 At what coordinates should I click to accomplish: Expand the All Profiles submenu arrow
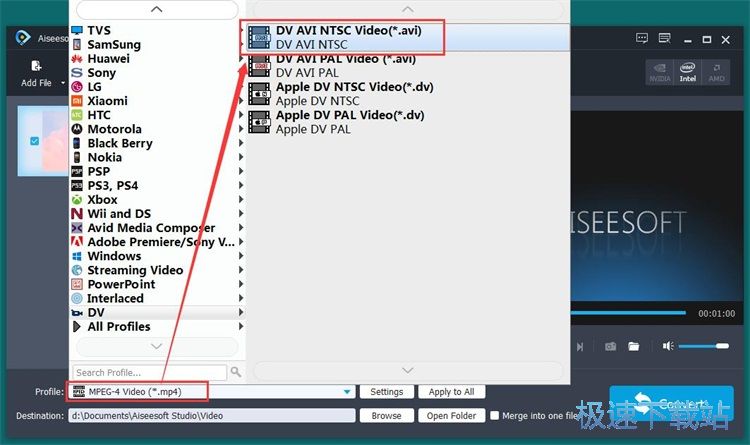241,326
